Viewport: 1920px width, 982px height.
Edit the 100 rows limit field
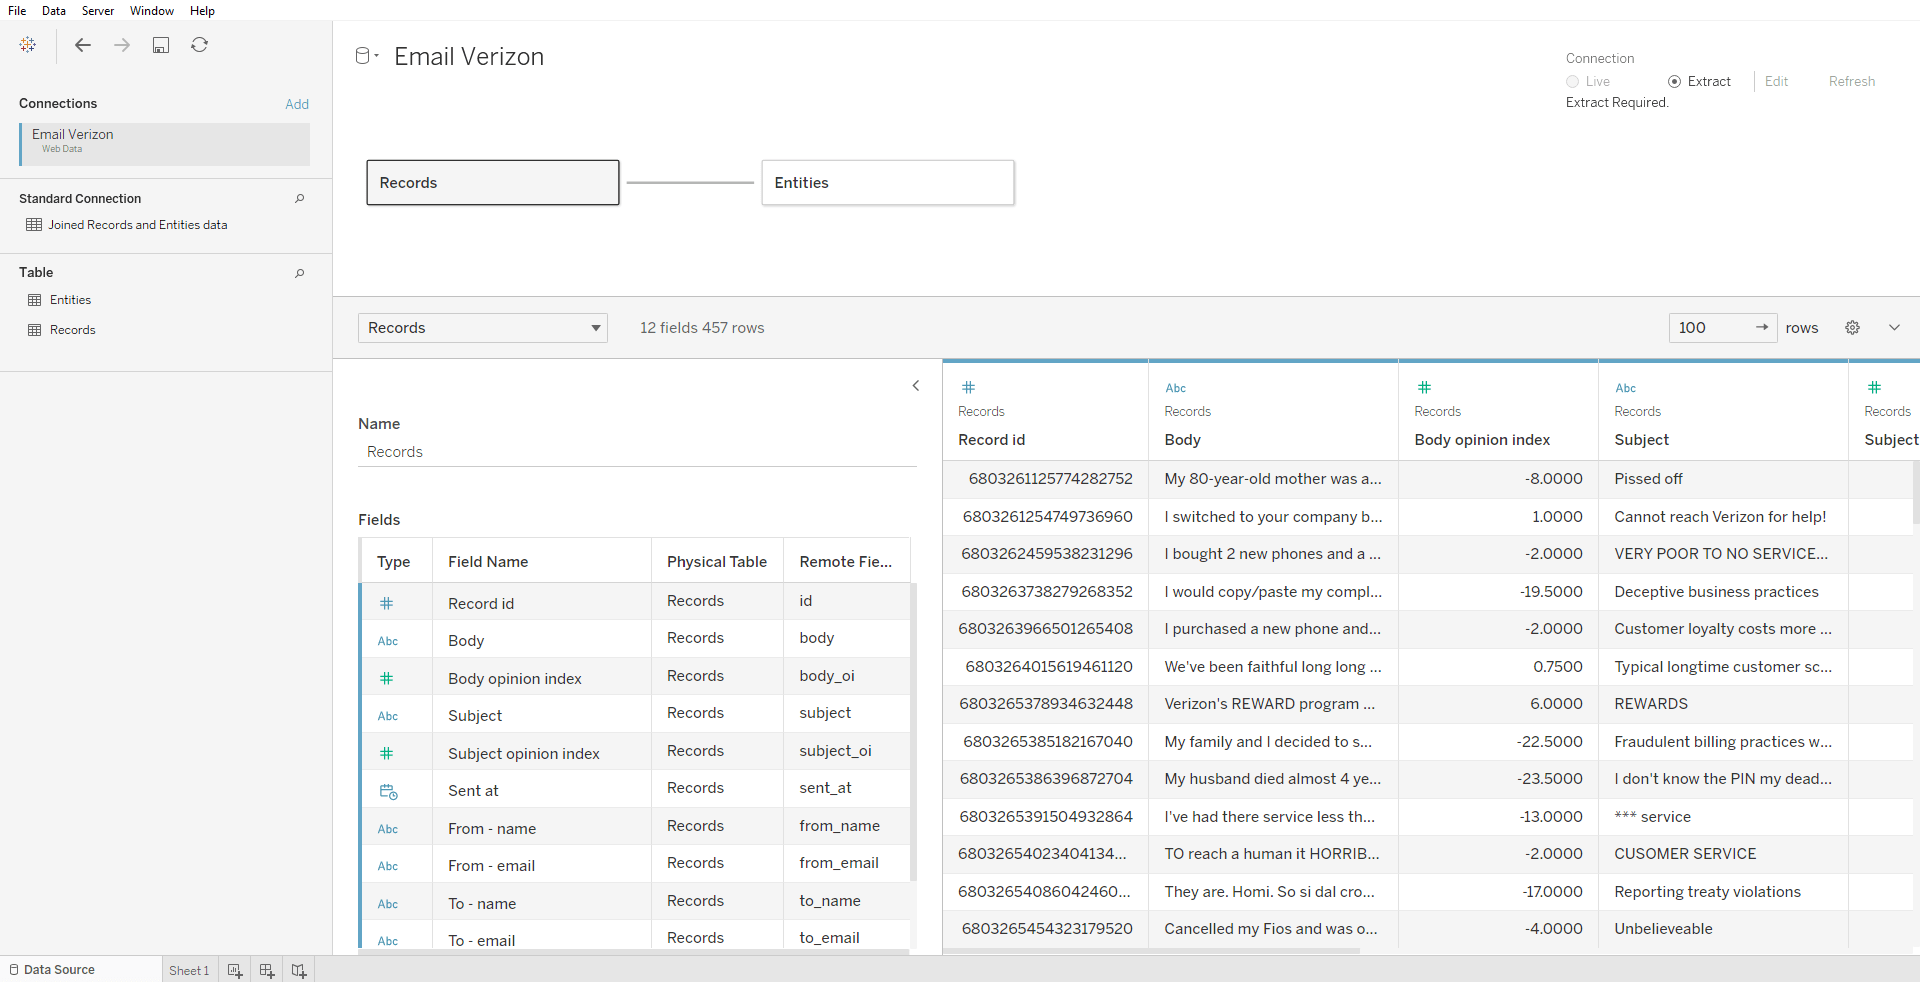pos(1714,328)
